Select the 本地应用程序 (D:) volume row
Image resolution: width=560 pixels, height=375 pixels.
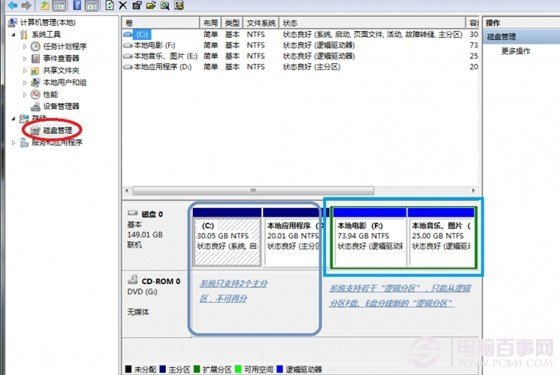(x=300, y=67)
